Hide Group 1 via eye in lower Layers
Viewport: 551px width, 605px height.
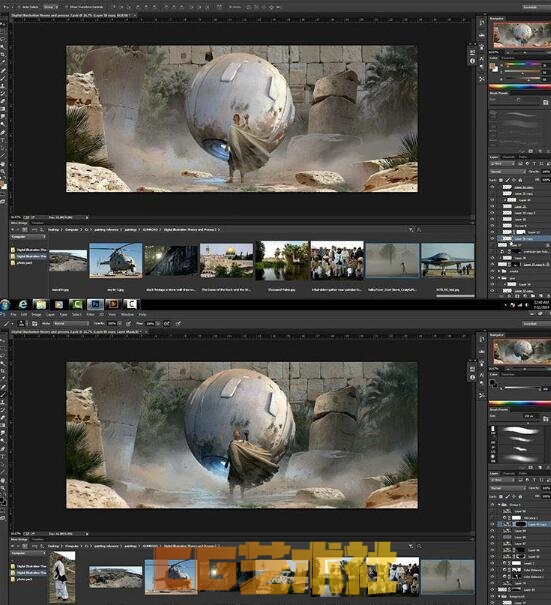492,505
